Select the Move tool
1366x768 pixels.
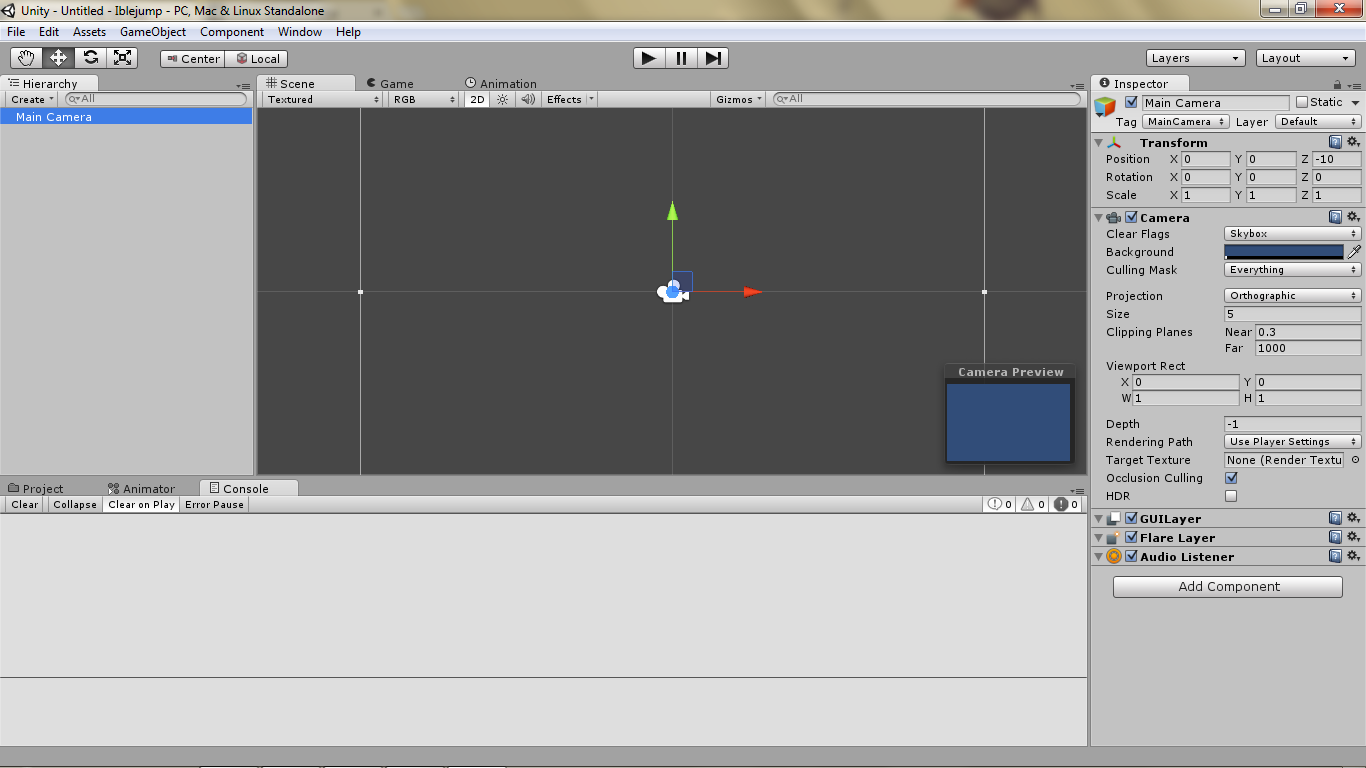[58, 57]
